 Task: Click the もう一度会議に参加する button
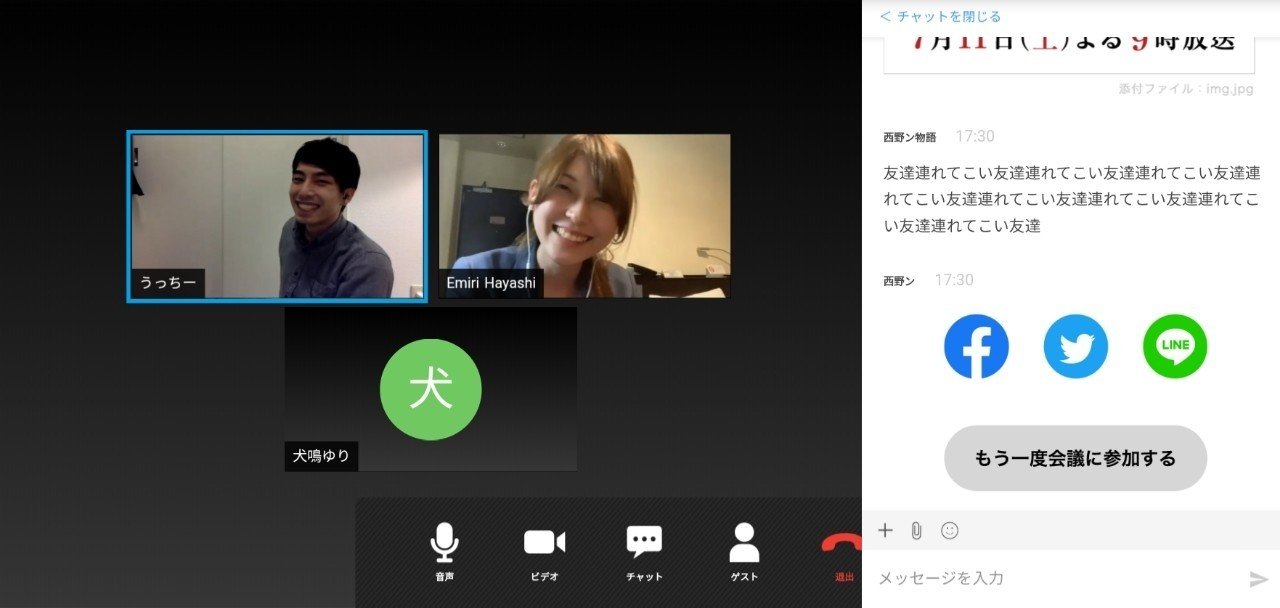click(1075, 457)
